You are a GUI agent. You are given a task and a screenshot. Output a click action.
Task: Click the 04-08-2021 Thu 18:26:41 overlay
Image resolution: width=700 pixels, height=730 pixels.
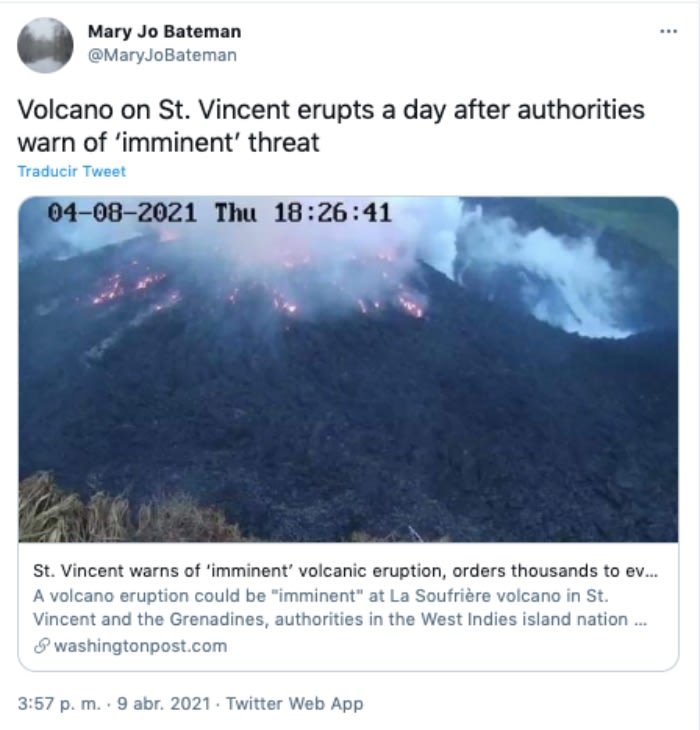(220, 213)
